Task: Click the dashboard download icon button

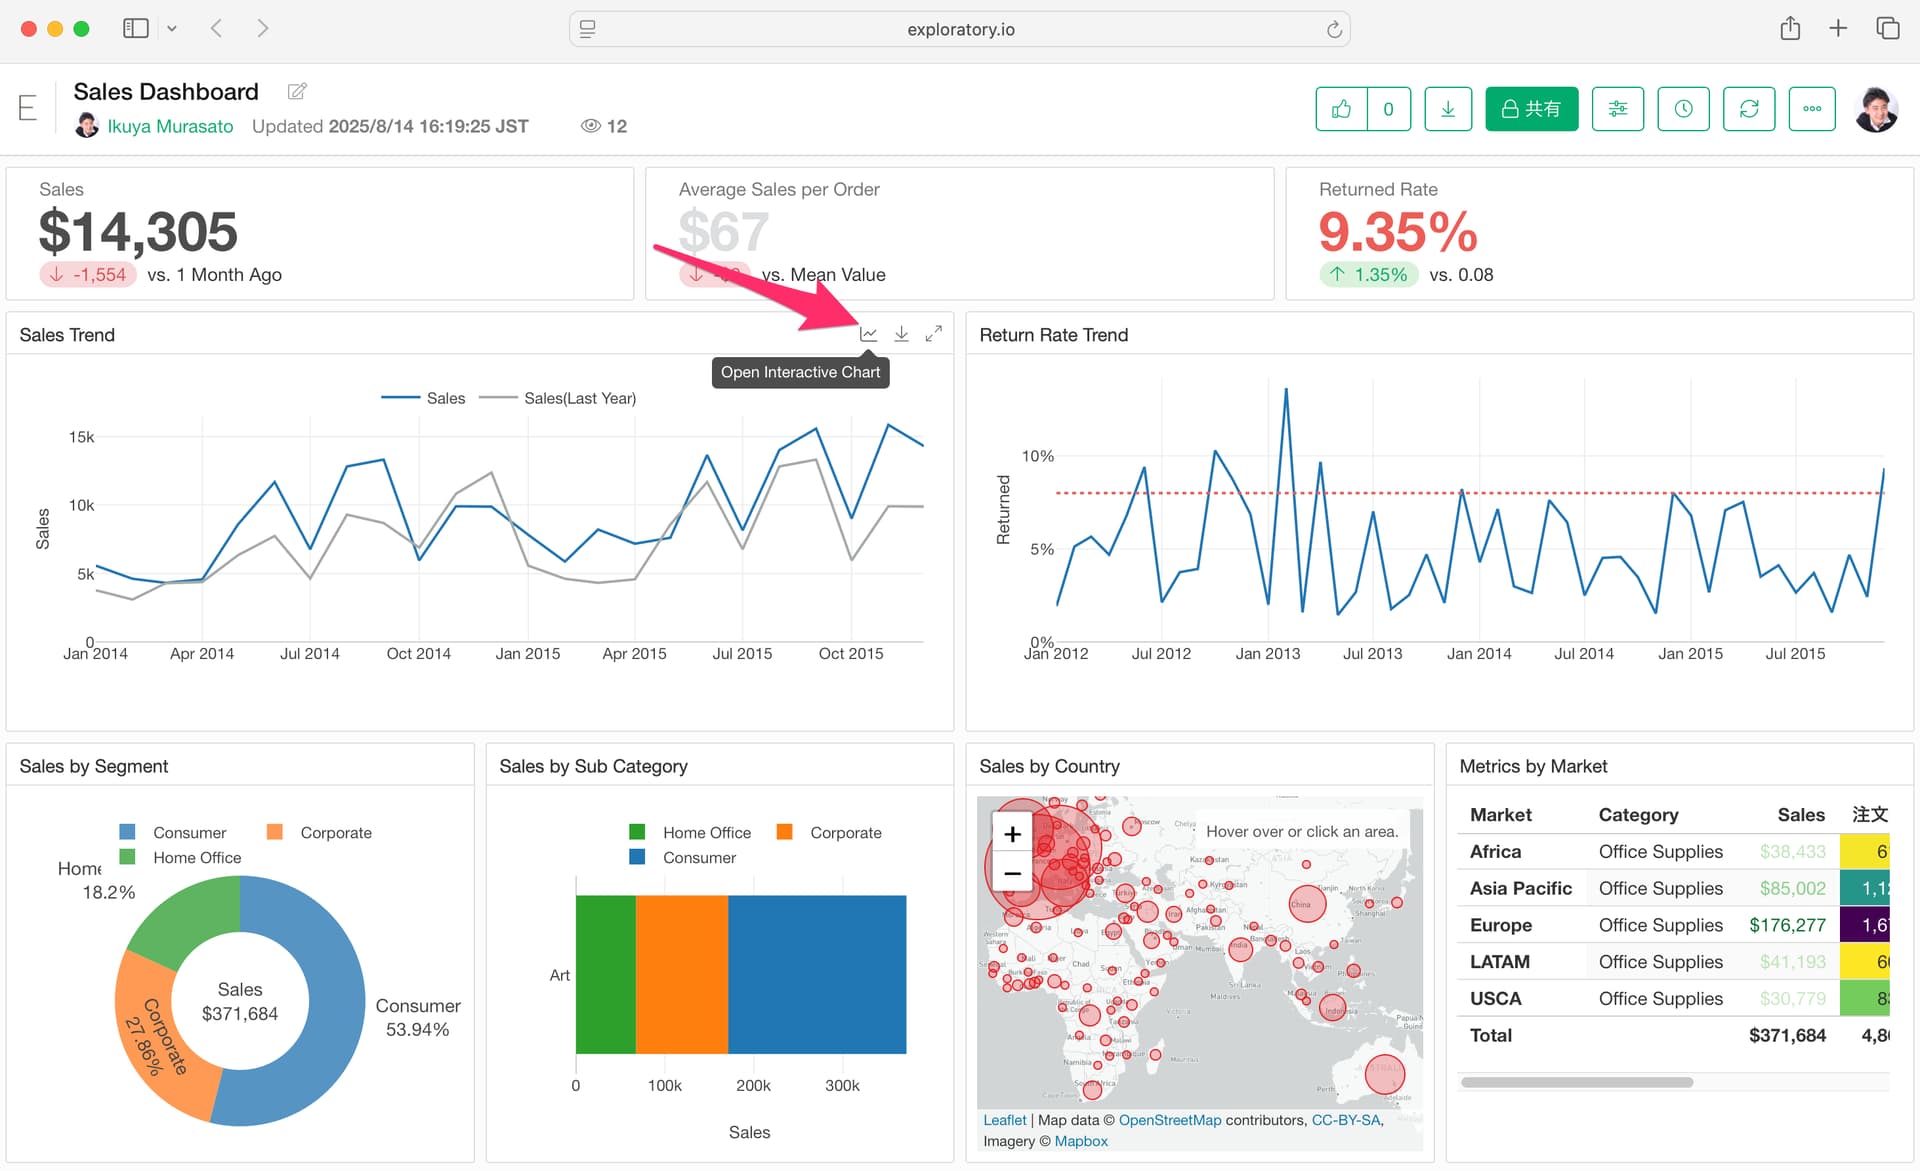Action: (x=1447, y=109)
